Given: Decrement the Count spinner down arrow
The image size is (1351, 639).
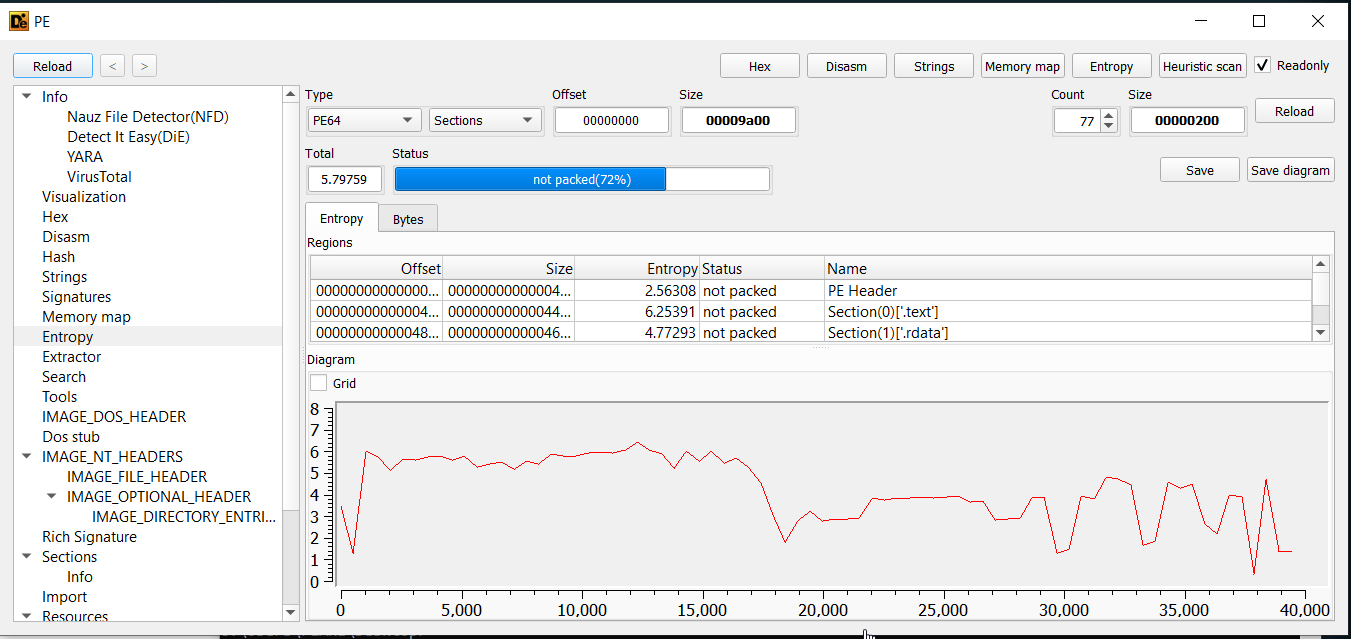Looking at the screenshot, I should [x=1108, y=126].
